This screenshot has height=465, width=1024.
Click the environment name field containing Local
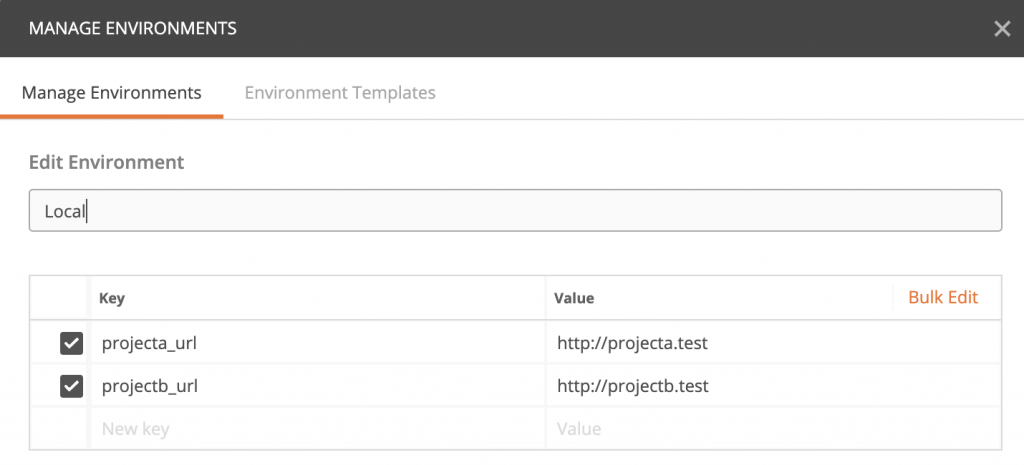[x=515, y=211]
